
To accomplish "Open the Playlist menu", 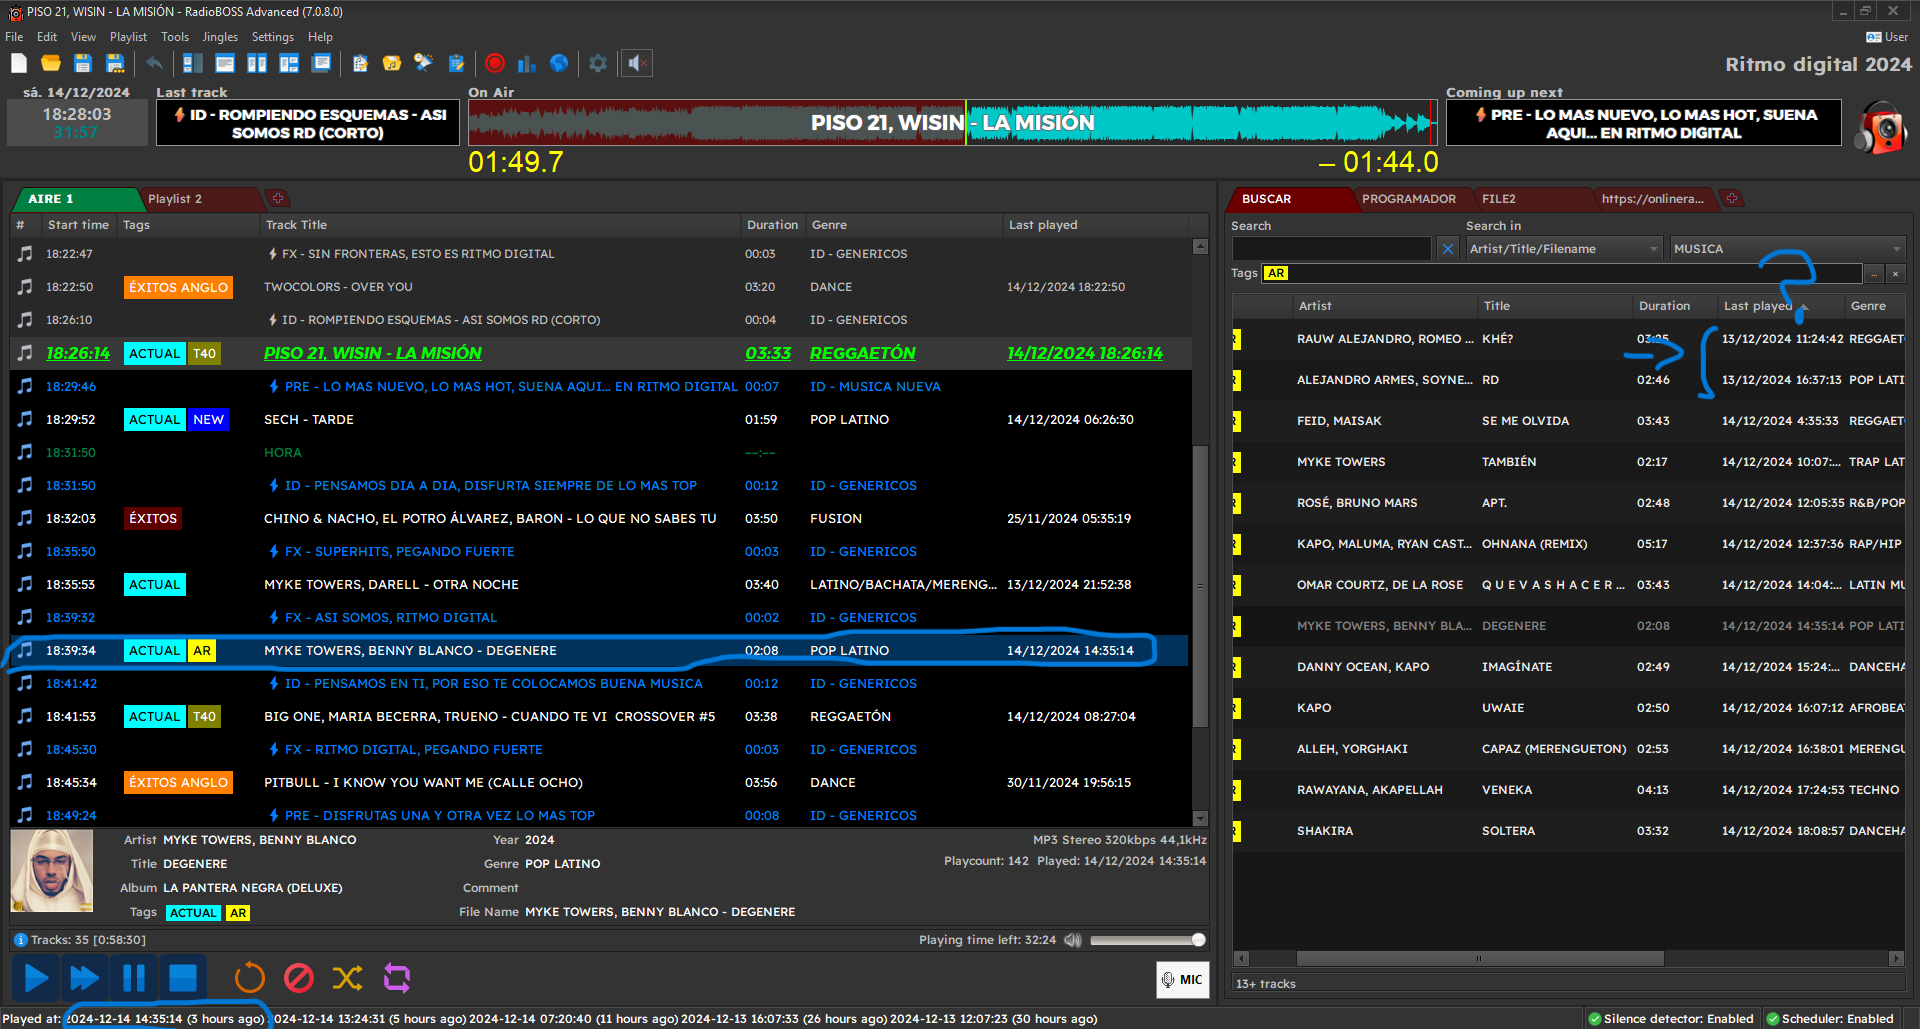I will click(x=128, y=37).
